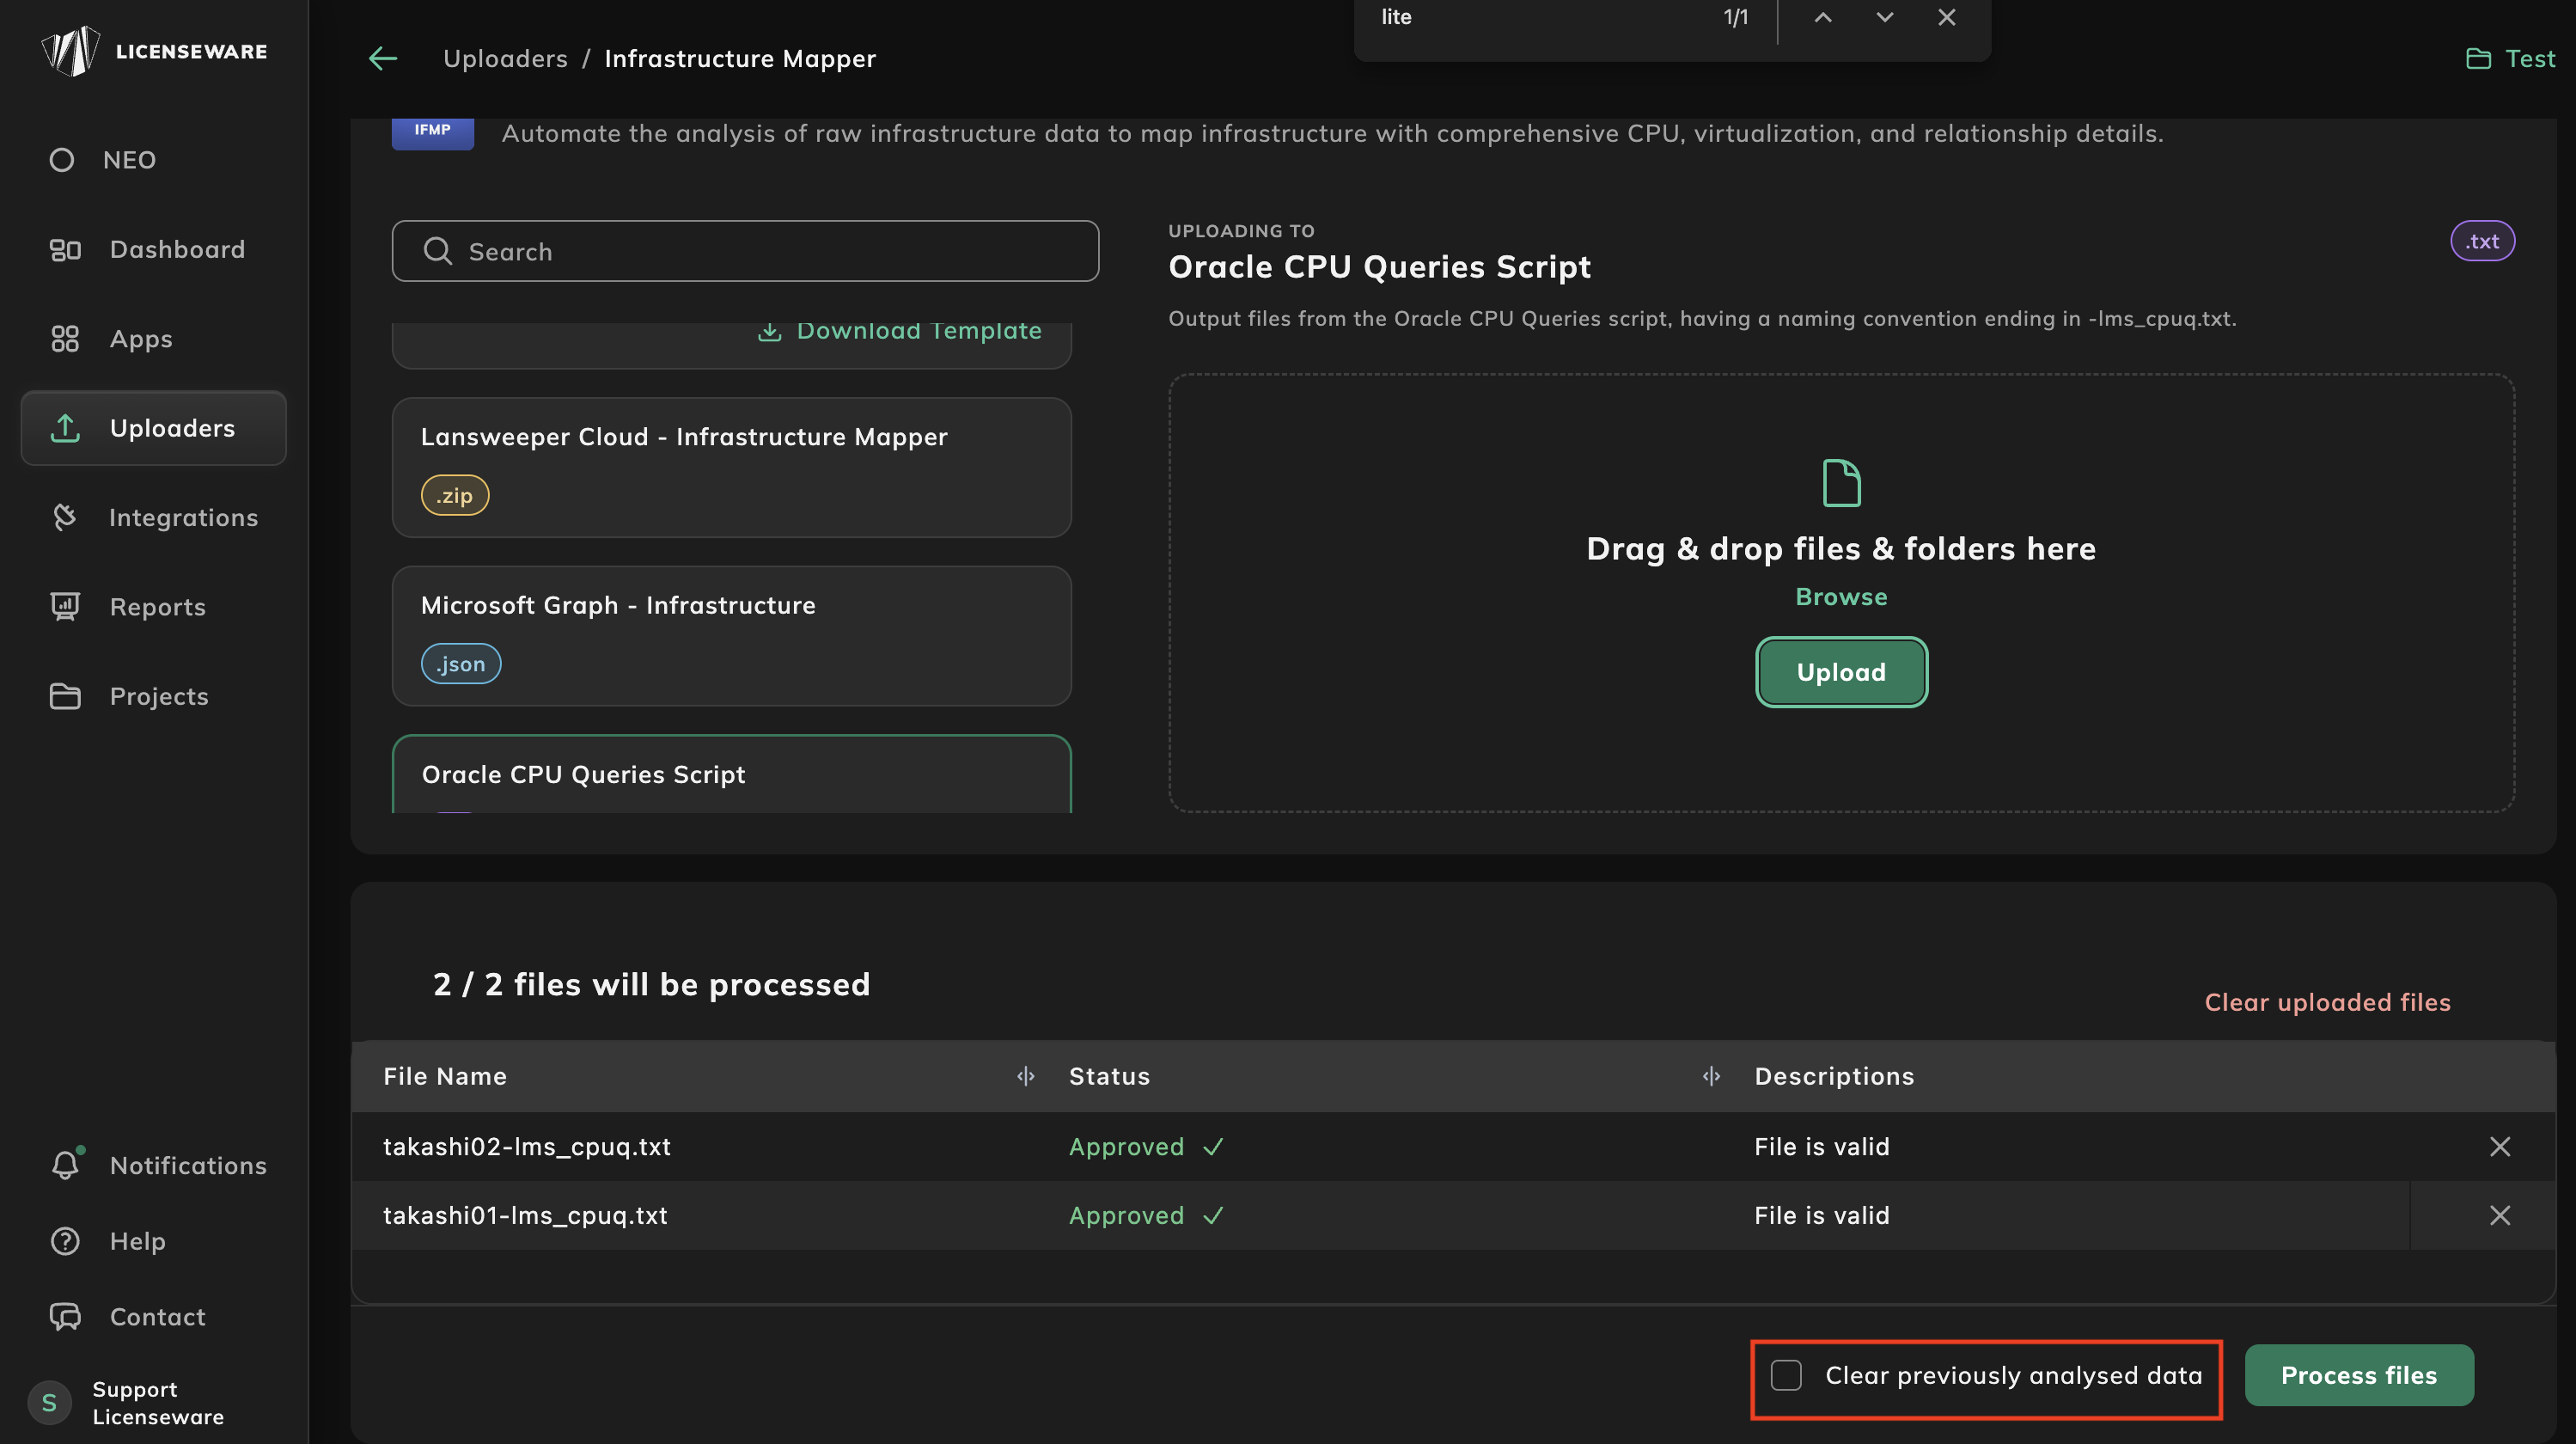Open the Dashboard page
The image size is (2576, 1444).
[x=148, y=249]
